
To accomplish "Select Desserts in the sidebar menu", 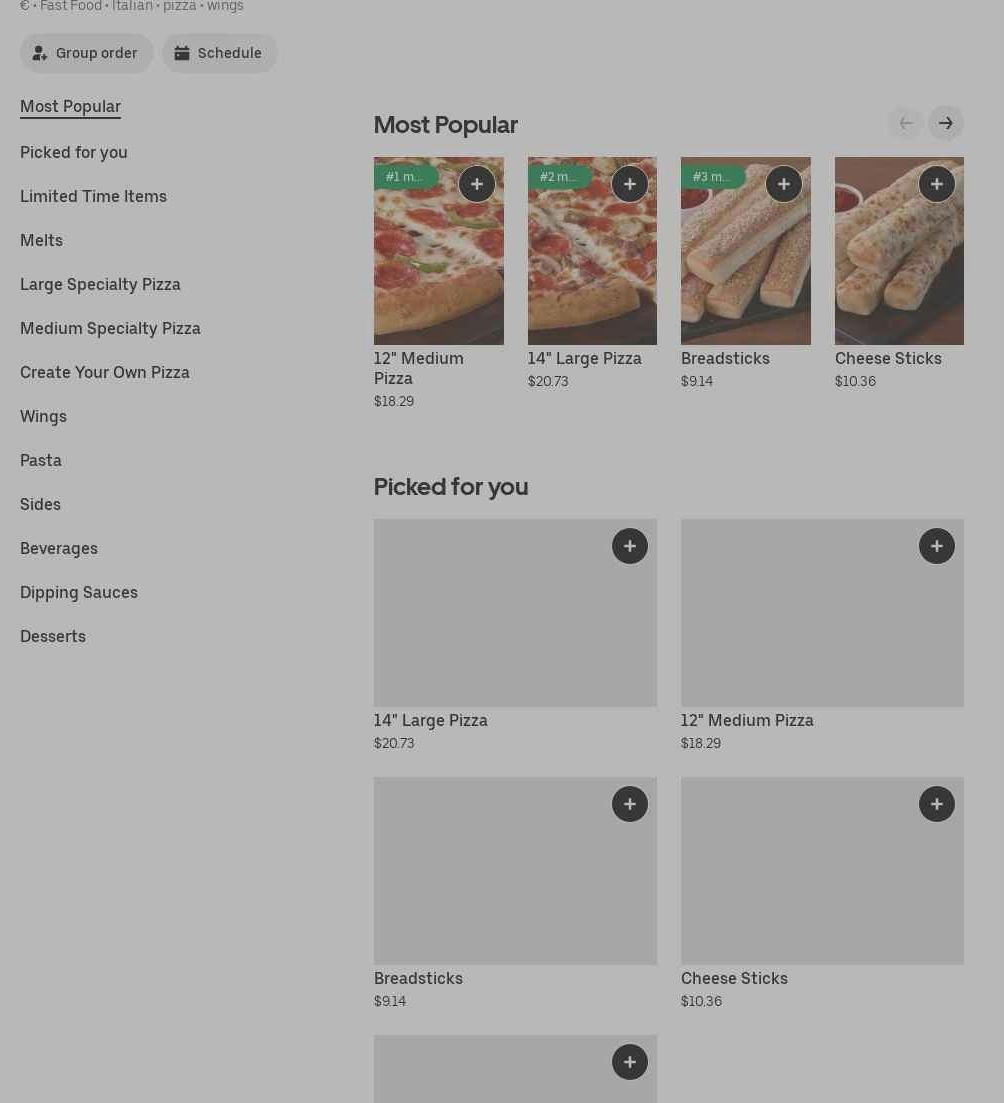I will (53, 636).
